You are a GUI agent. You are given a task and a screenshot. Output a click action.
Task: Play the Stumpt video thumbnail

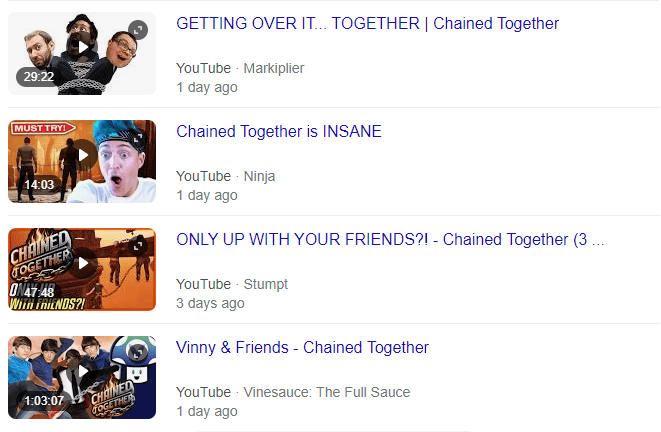pyautogui.click(x=82, y=269)
